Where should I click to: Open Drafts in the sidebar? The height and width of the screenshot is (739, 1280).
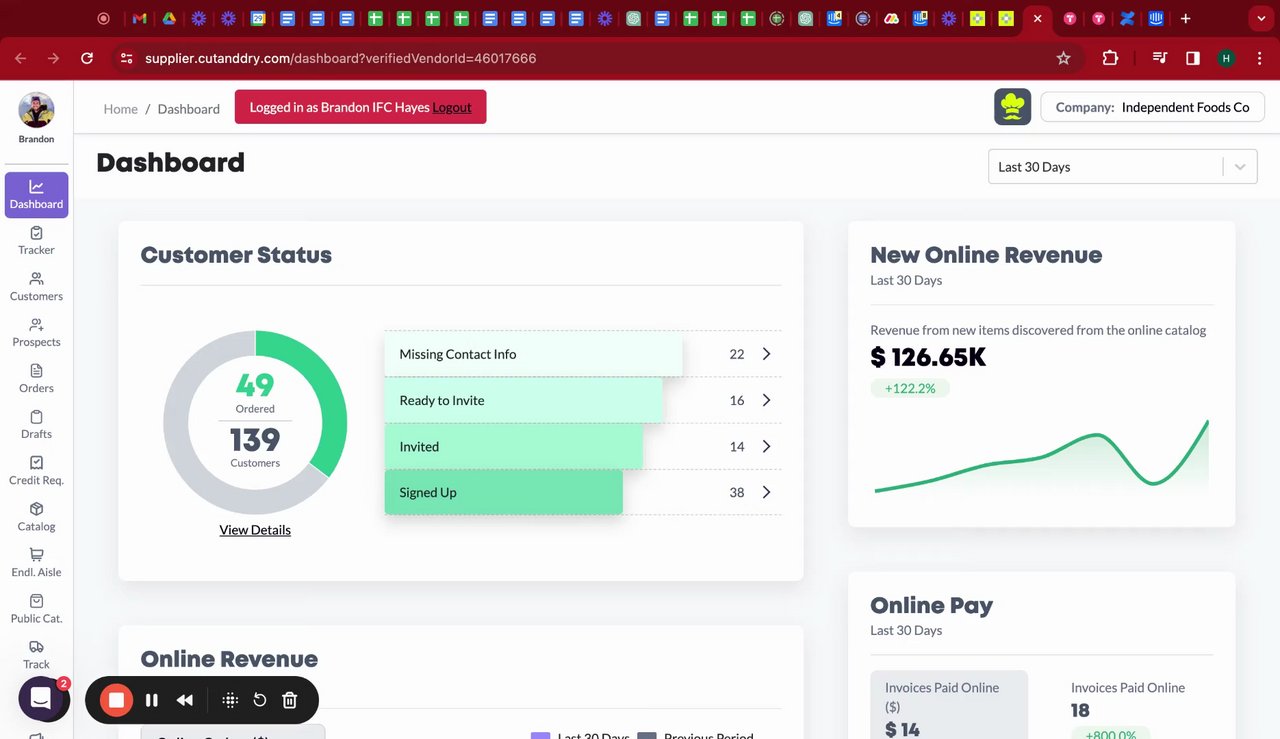coord(36,424)
